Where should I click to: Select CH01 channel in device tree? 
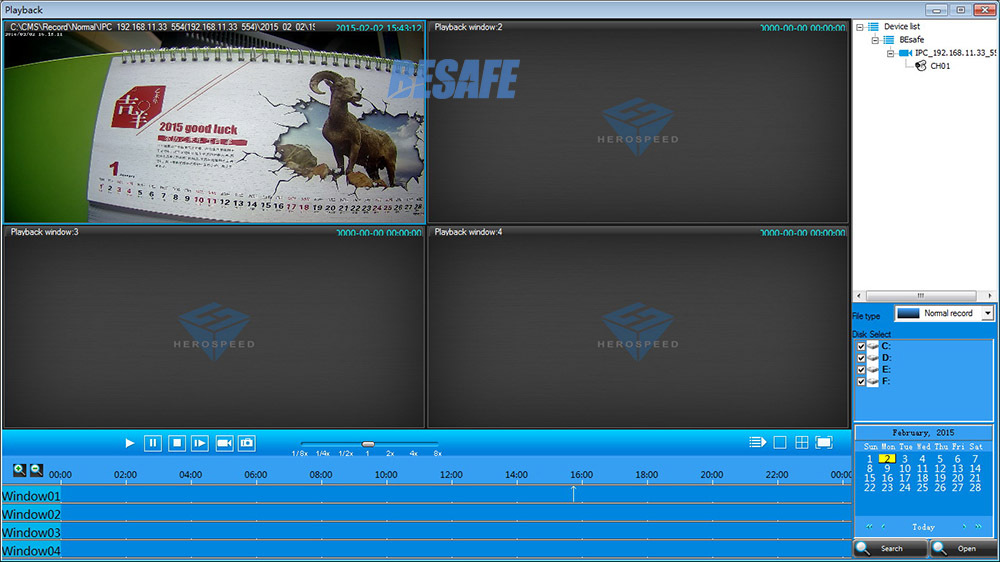pyautogui.click(x=939, y=67)
